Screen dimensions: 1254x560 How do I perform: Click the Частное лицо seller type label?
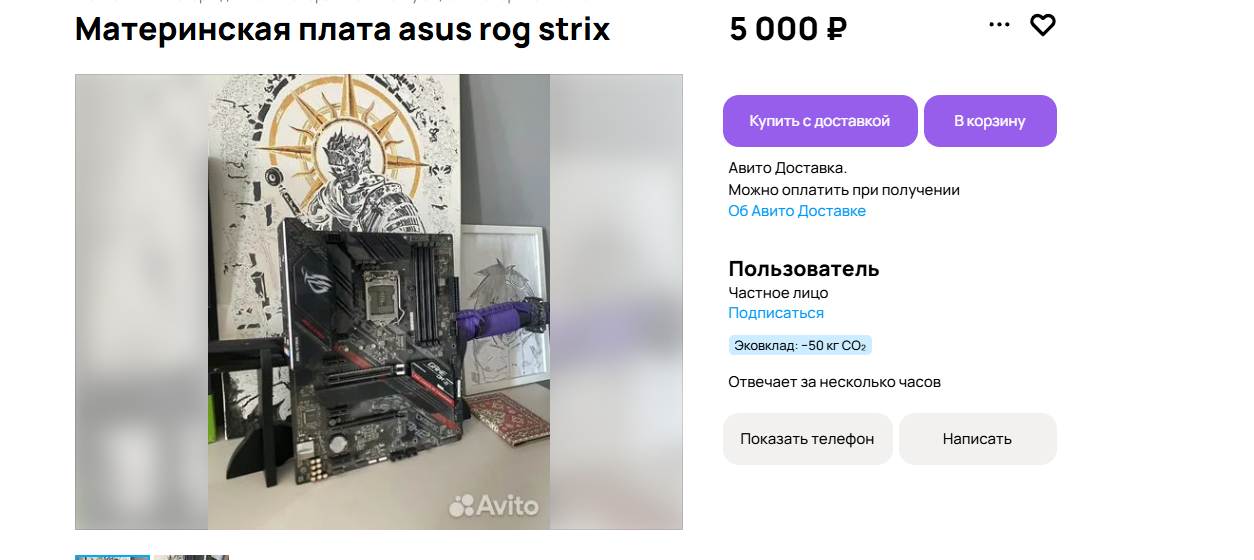tap(778, 293)
